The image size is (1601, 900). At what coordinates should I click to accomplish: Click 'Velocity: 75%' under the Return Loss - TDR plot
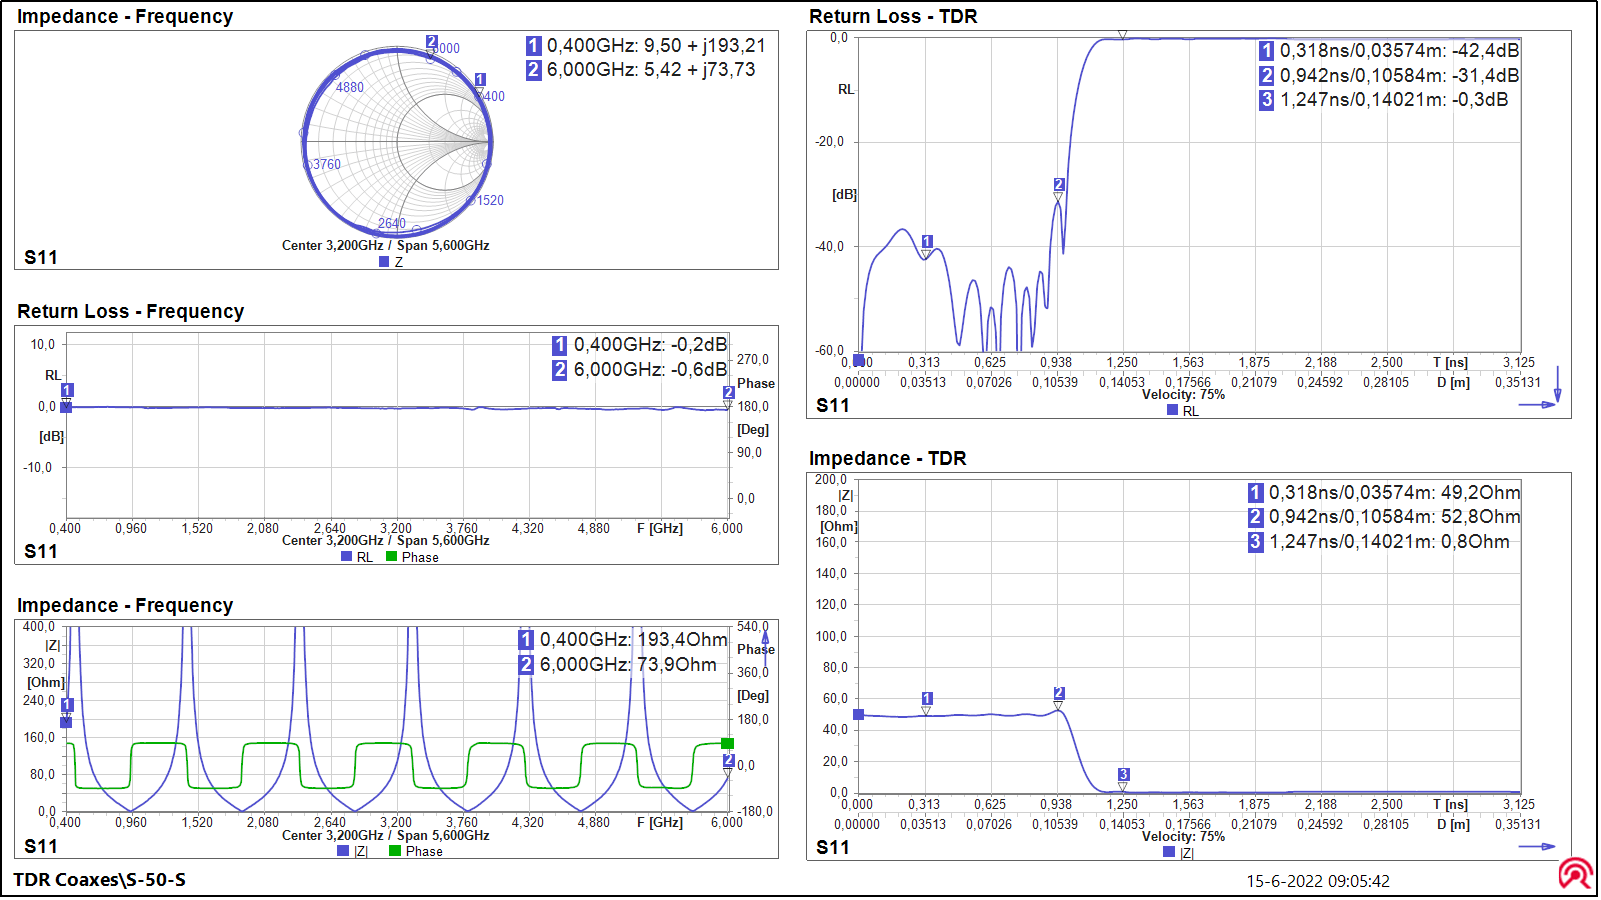click(x=1183, y=395)
